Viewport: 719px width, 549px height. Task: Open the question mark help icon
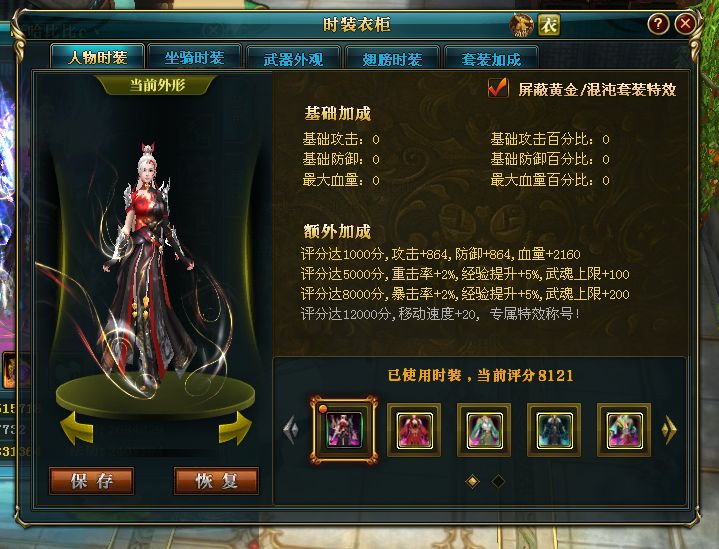tap(658, 24)
